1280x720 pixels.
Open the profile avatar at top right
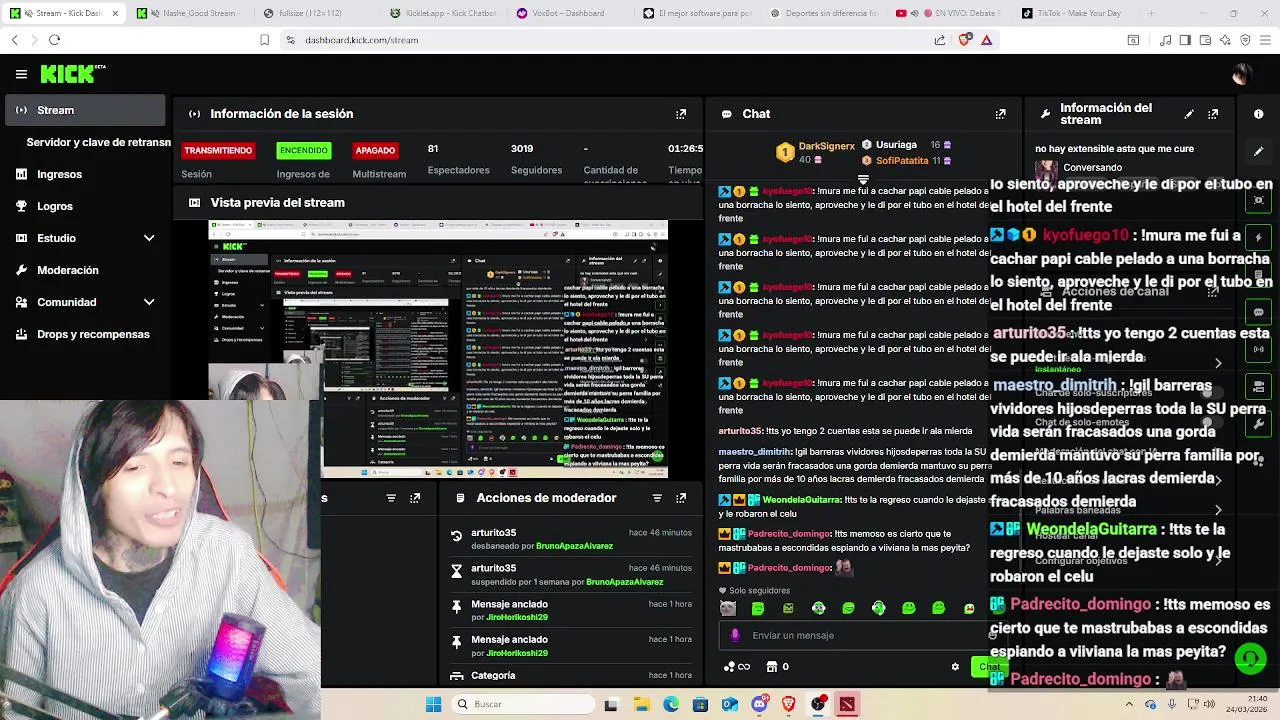point(1241,74)
